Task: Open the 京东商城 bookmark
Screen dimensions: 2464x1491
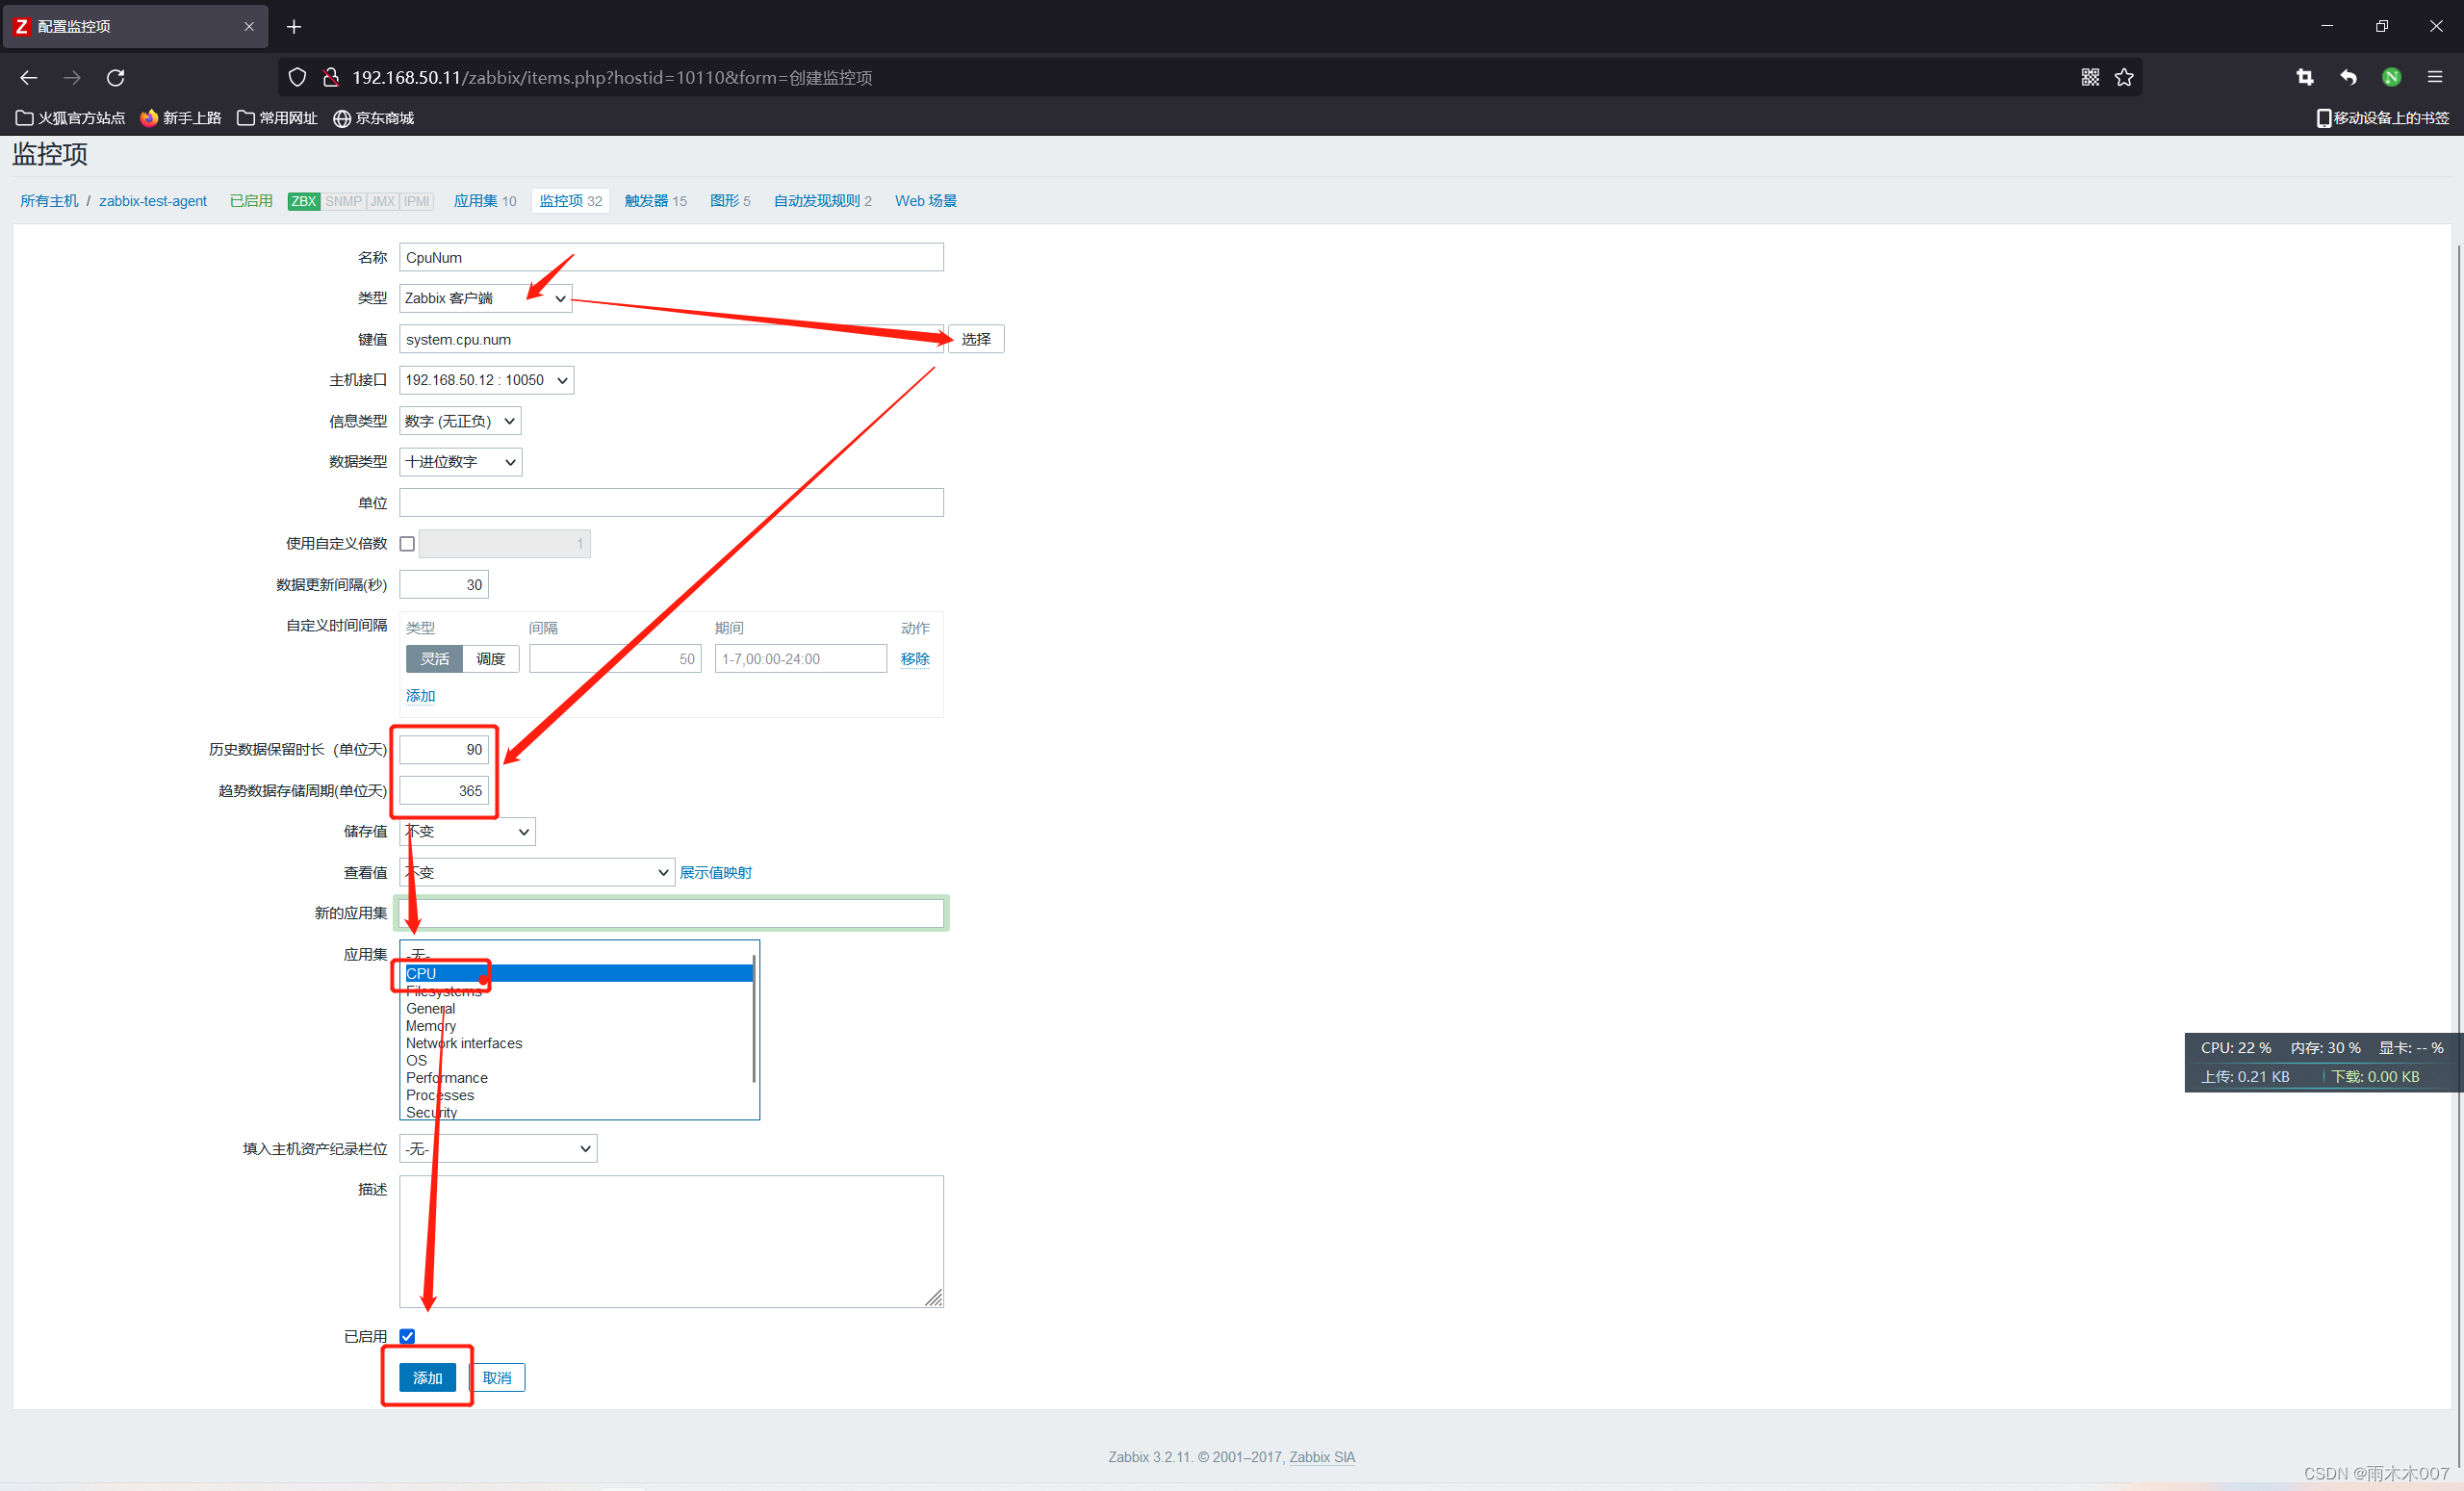Action: tap(373, 118)
